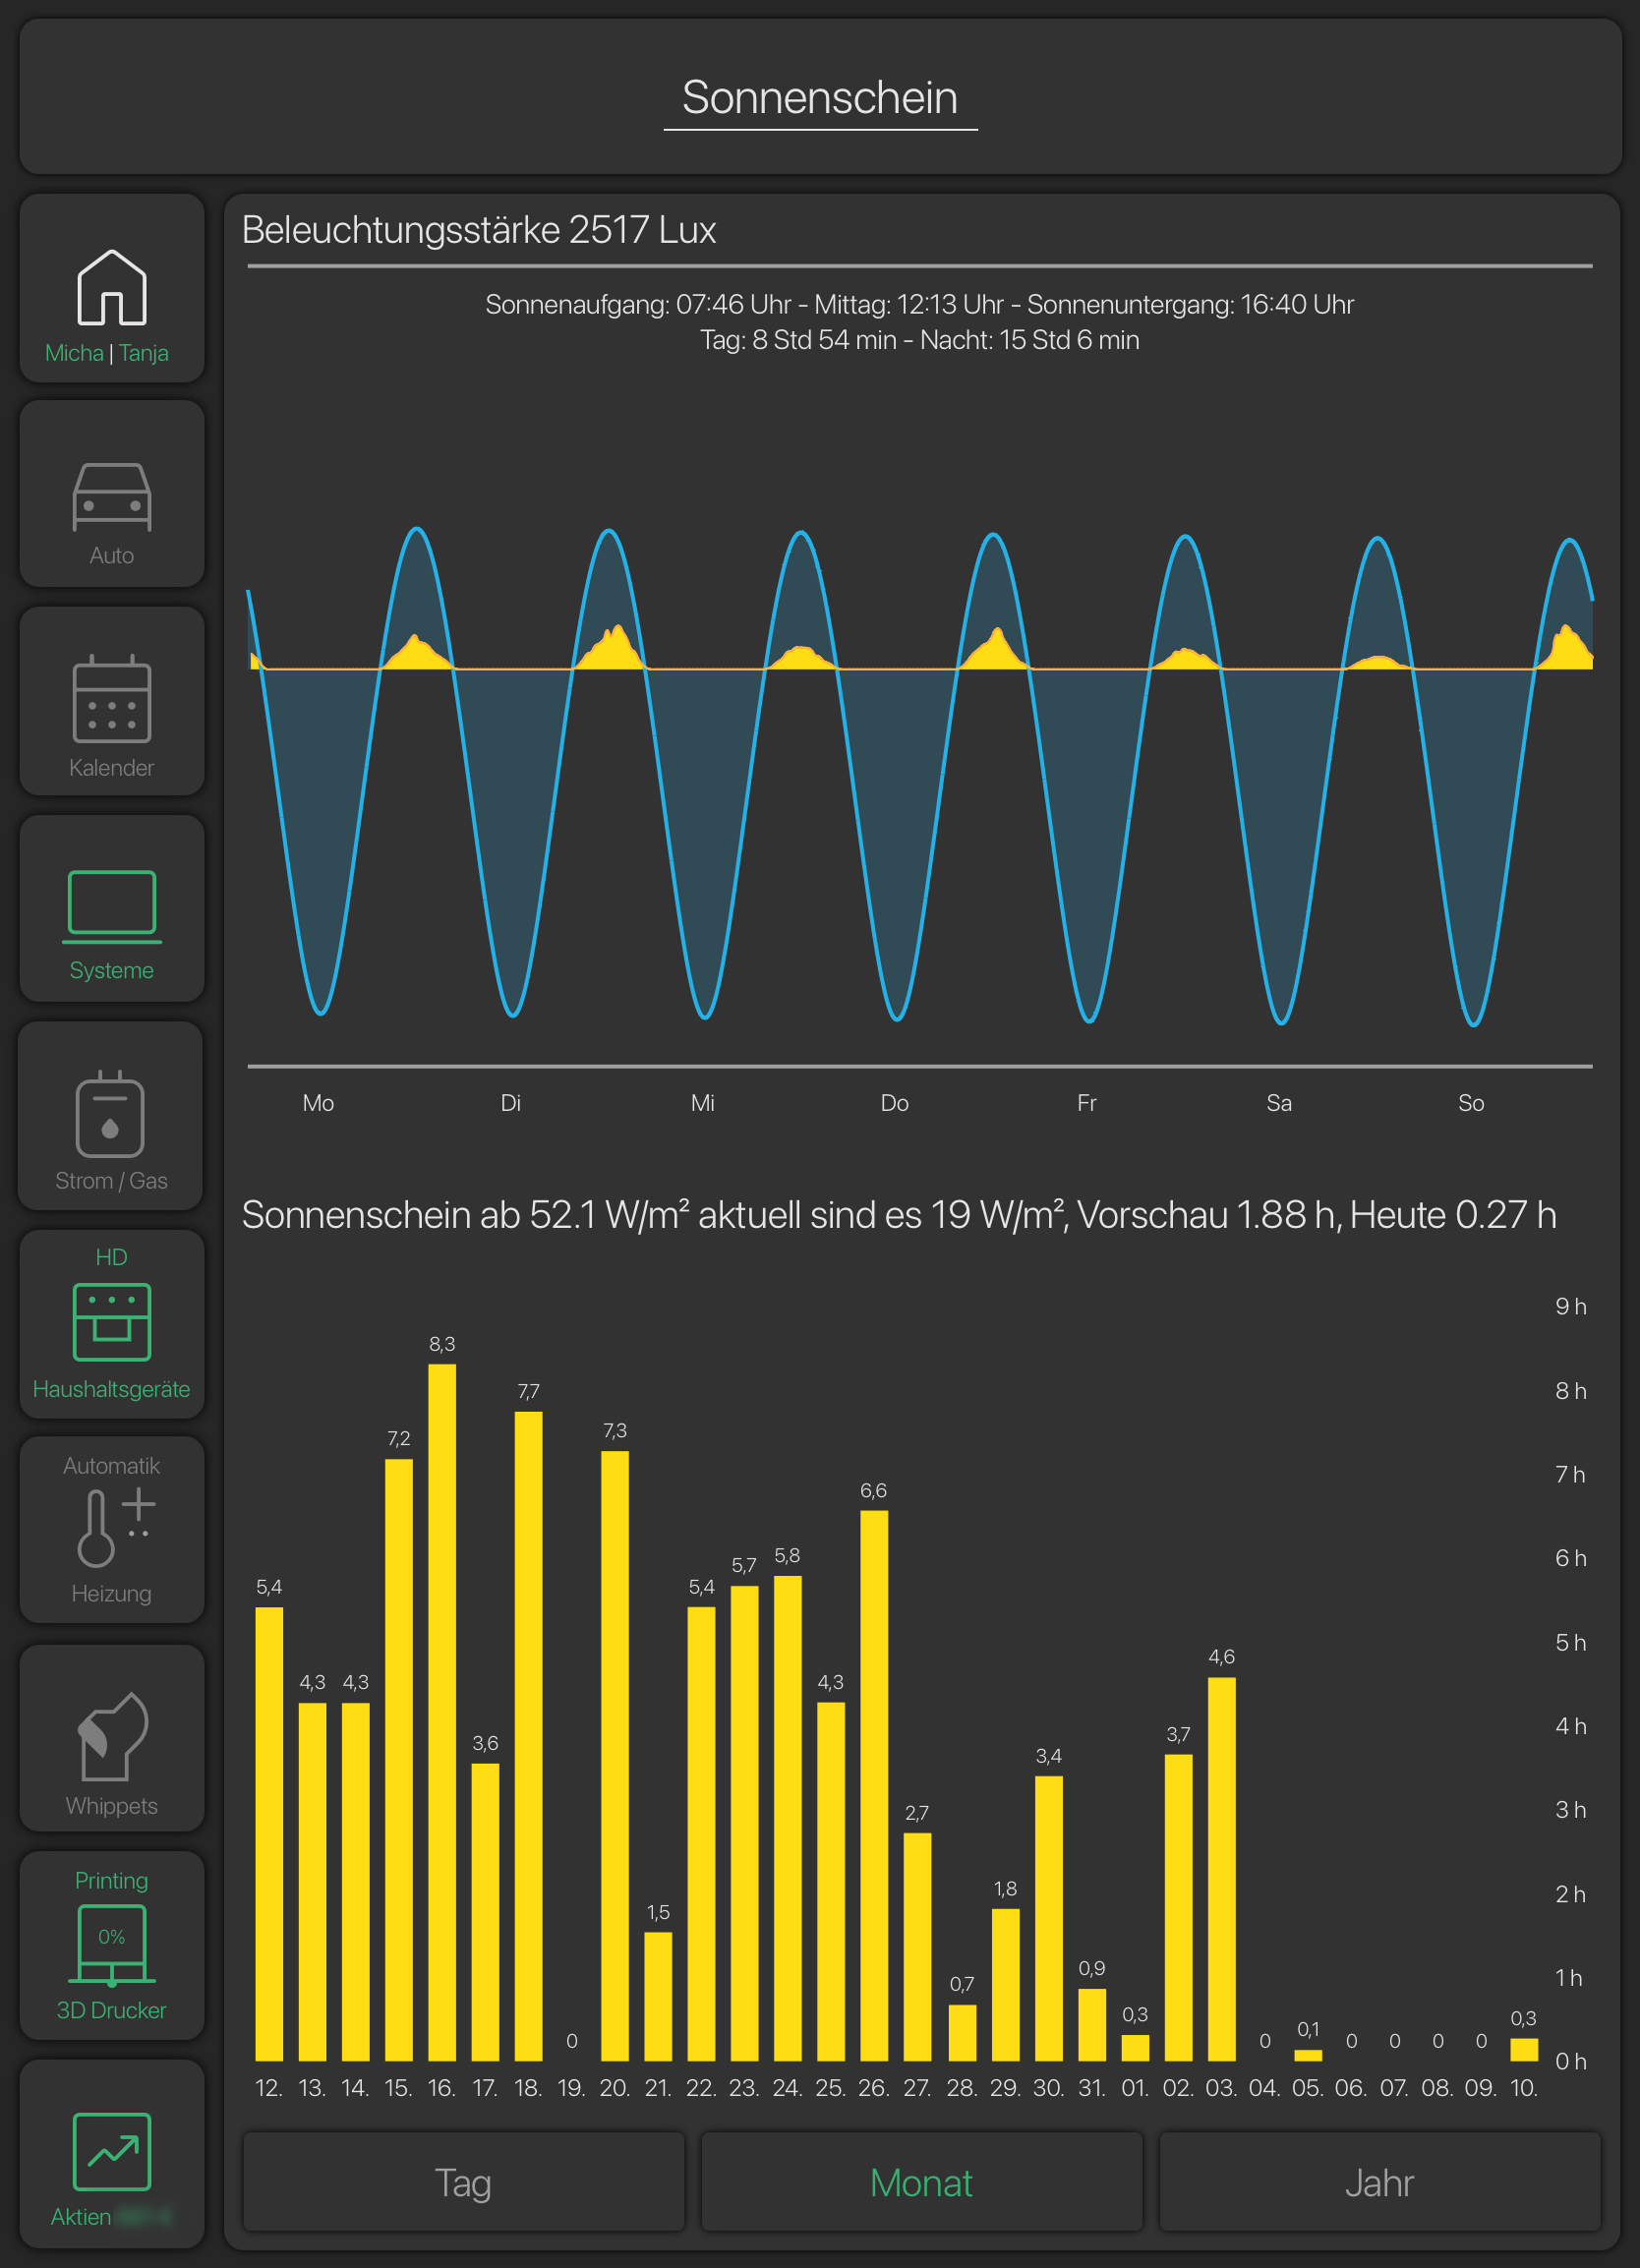
Task: Click the Tag 8 Std 54 min line
Action: point(919,340)
